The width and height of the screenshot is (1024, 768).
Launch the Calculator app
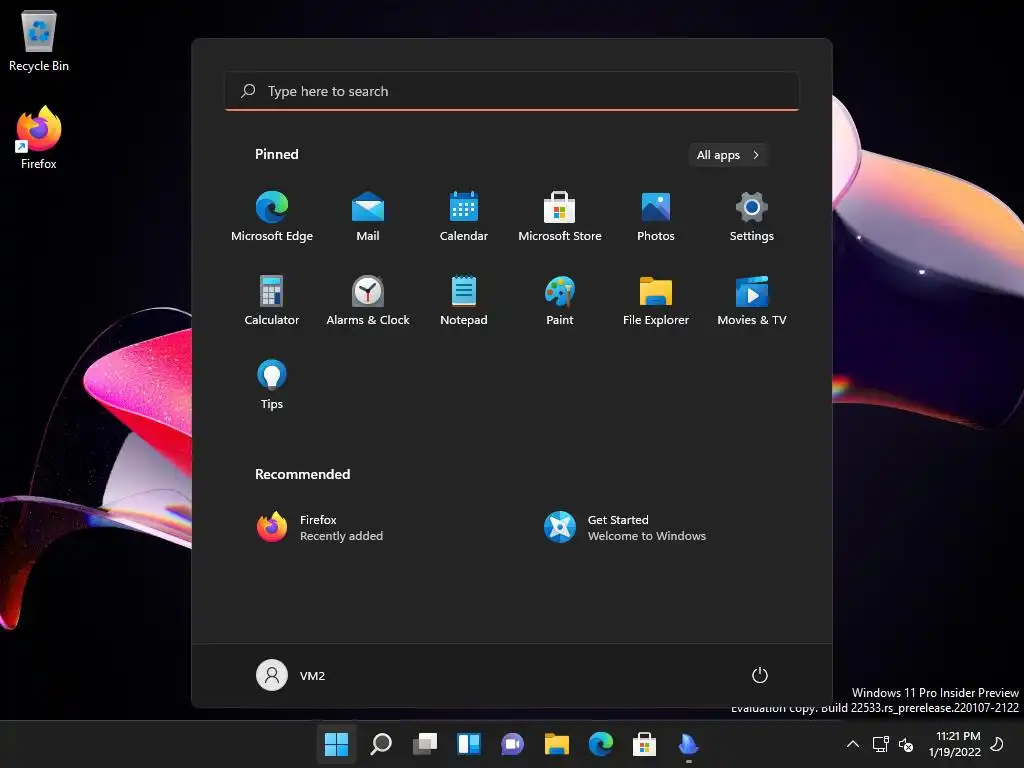[272, 300]
